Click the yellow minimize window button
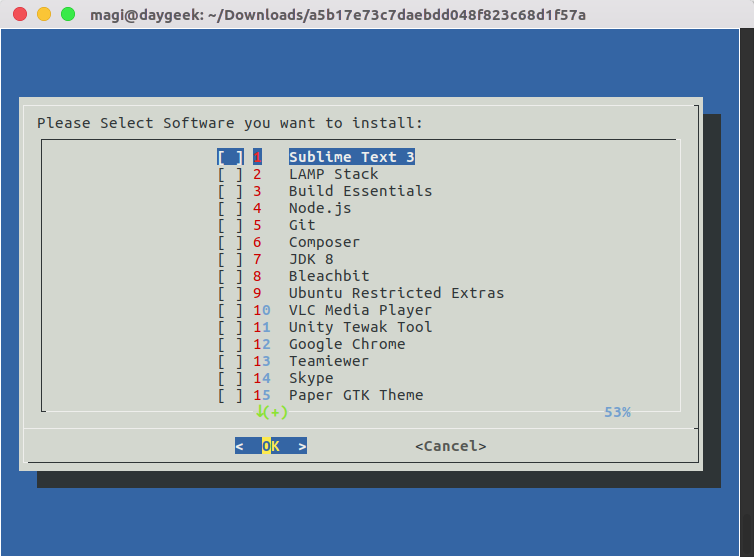The width and height of the screenshot is (754, 557). point(44,14)
